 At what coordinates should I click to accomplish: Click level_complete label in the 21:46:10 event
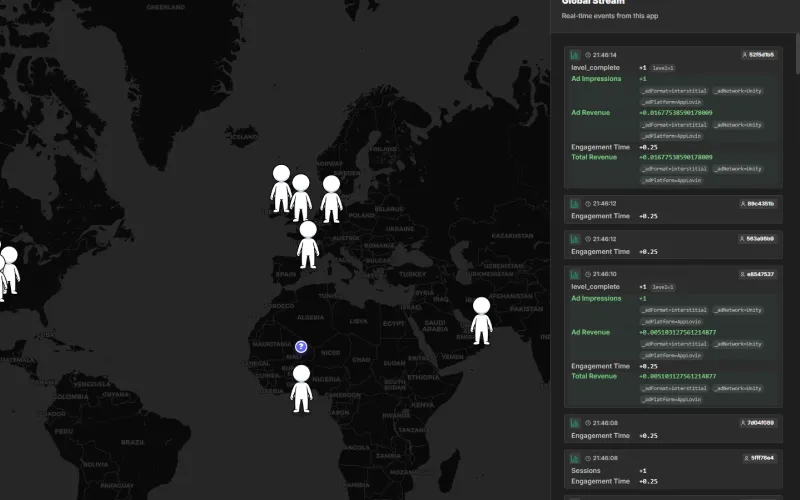click(x=595, y=287)
